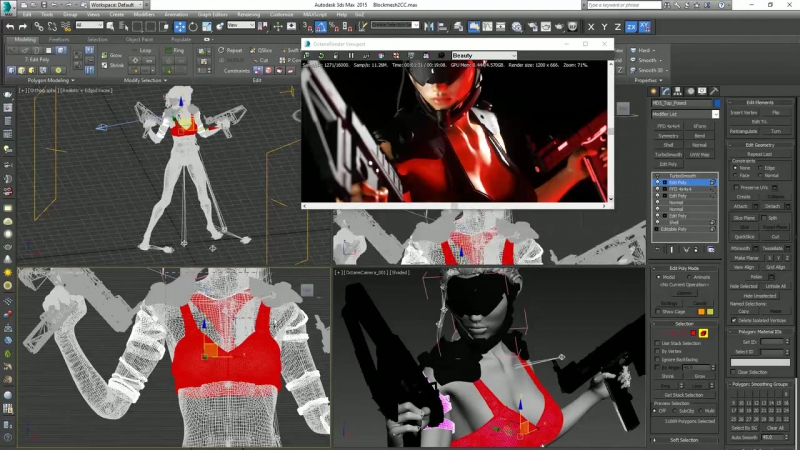The height and width of the screenshot is (450, 800).
Task: Enable the Ignore Backfacing checkbox
Action: (658, 359)
